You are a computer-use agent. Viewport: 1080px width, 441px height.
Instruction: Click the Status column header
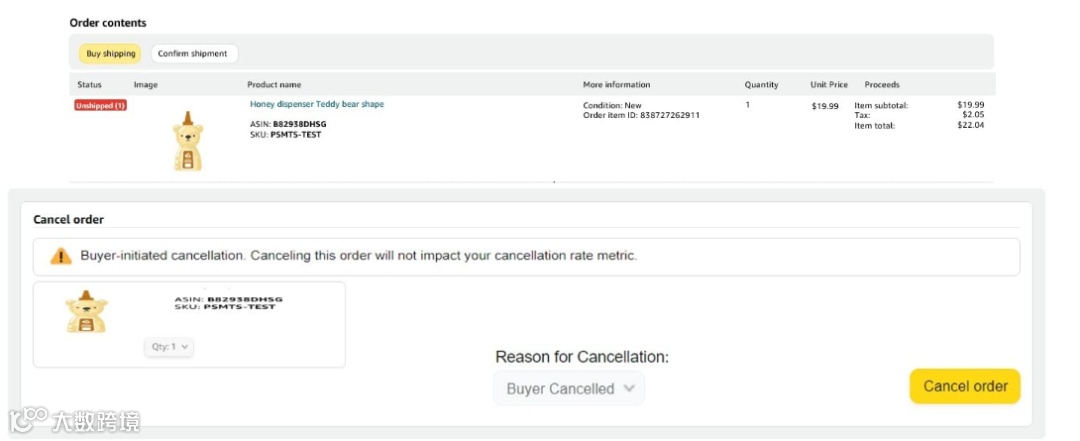[x=89, y=85]
